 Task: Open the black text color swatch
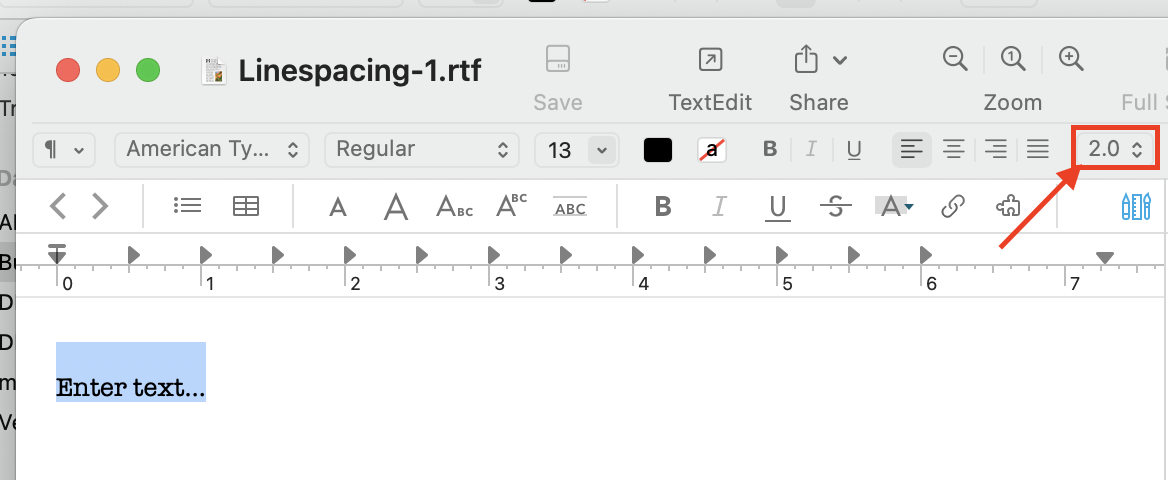658,150
